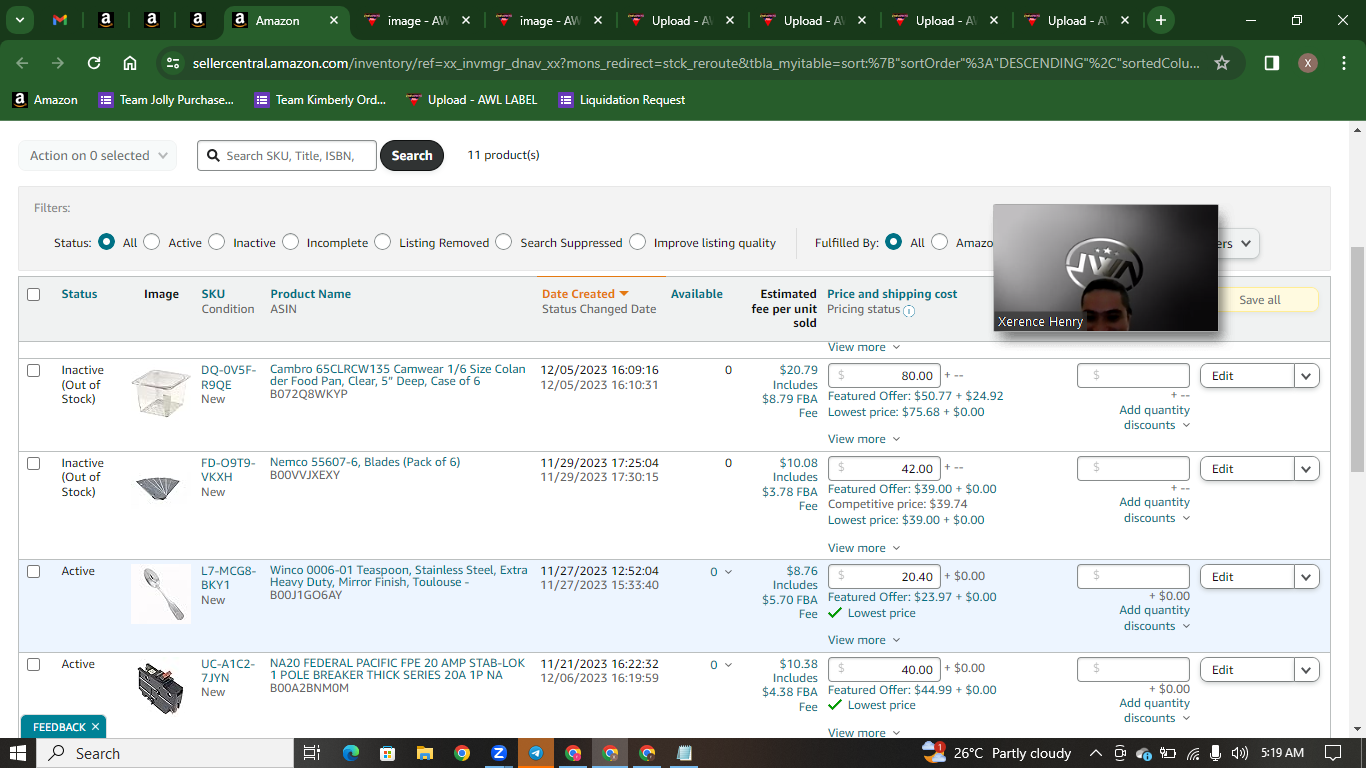The width and height of the screenshot is (1366, 768).
Task: Open the tab search dropdown arrow
Action: tap(20, 20)
